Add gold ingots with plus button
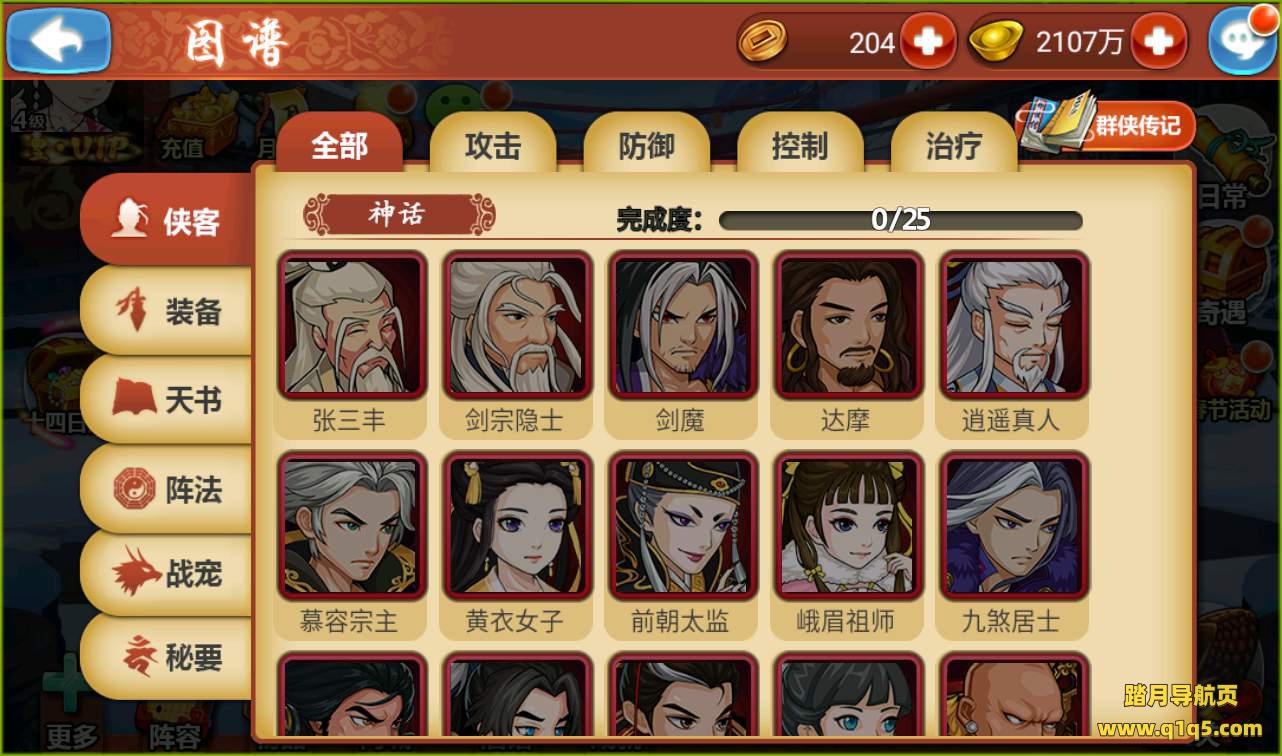 [x=1158, y=41]
